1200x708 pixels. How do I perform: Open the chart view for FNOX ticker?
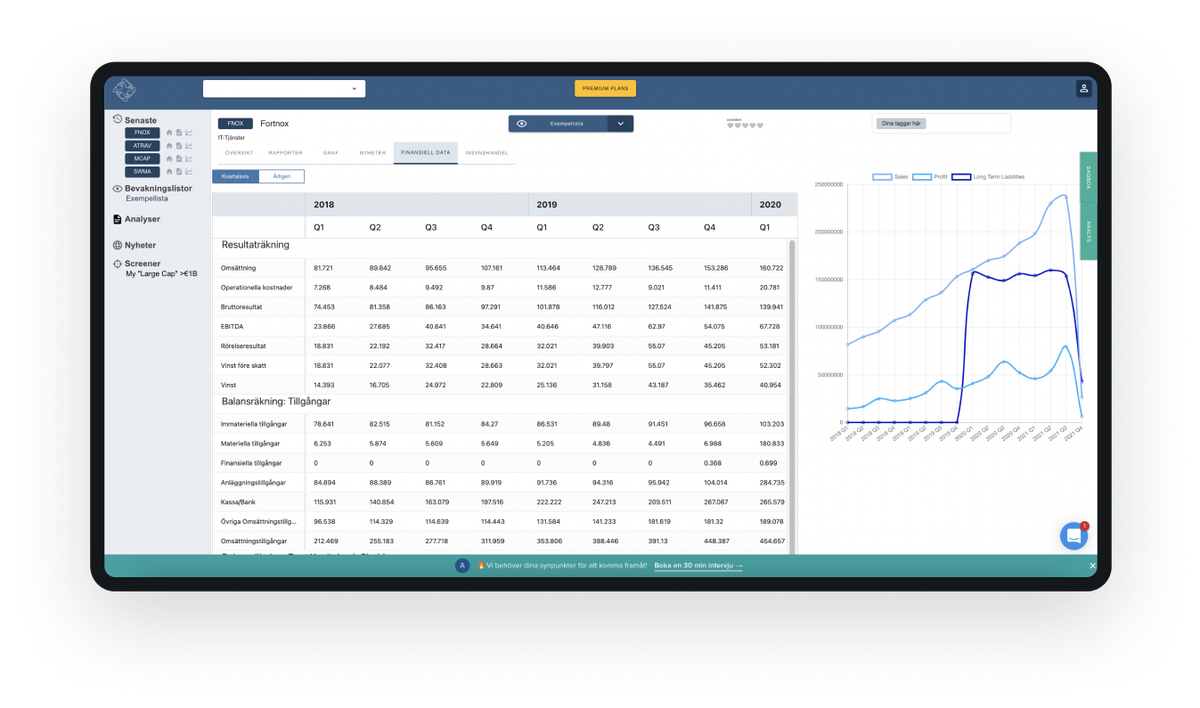[x=188, y=132]
